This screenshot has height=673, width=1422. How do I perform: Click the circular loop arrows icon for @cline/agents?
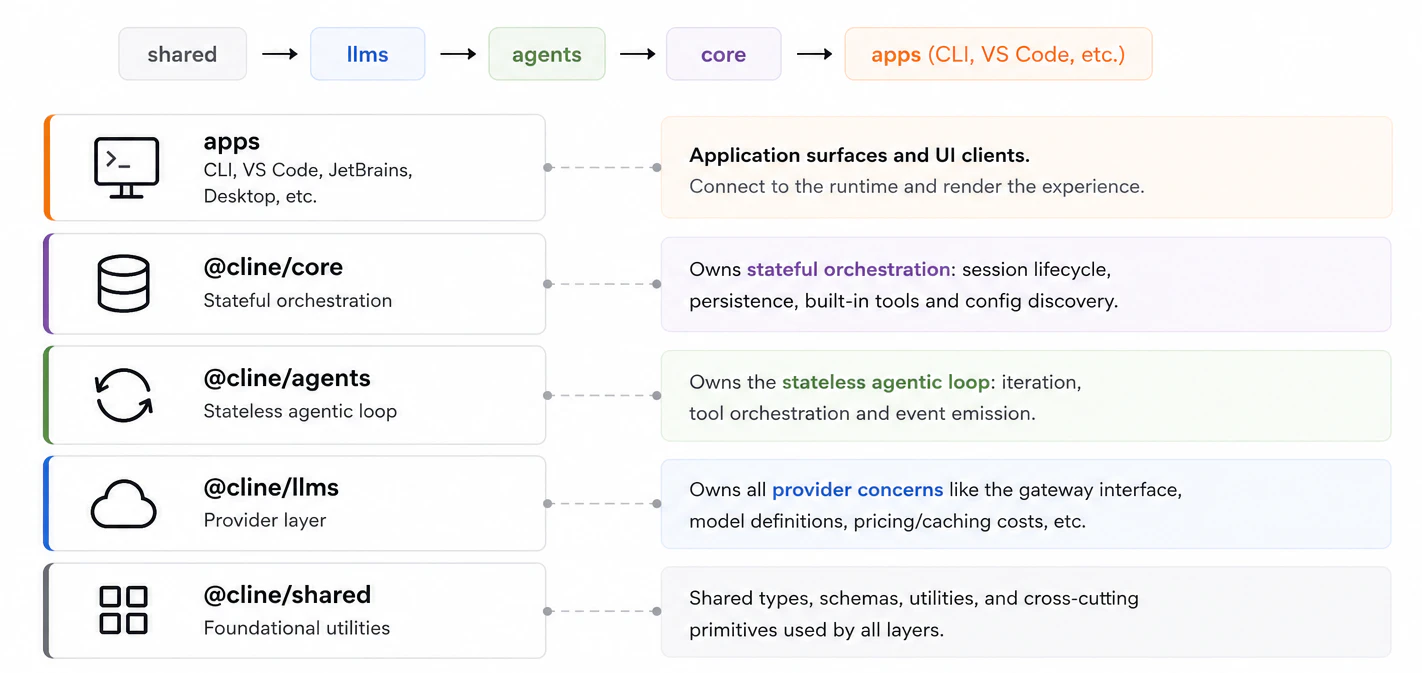coord(124,395)
